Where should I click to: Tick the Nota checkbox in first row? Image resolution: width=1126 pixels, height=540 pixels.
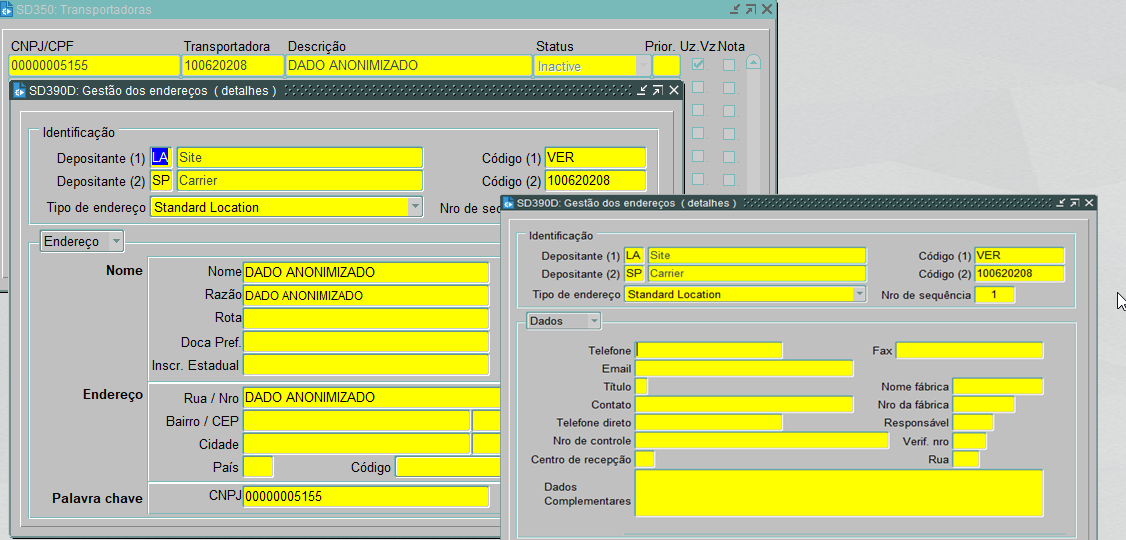tap(729, 65)
